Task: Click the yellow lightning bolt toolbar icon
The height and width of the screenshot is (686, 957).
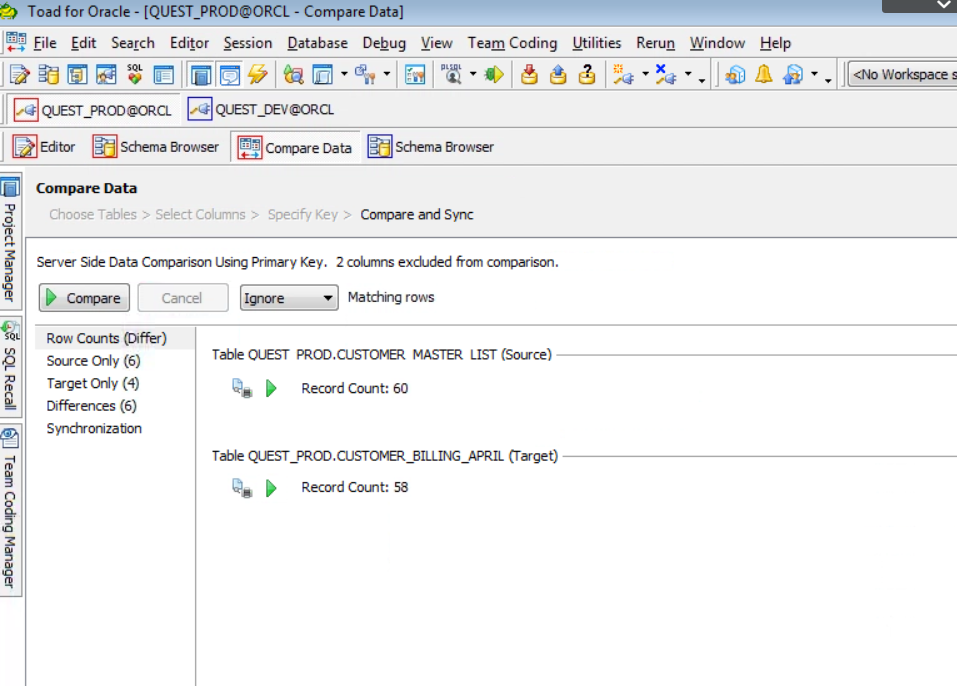Action: coord(258,74)
